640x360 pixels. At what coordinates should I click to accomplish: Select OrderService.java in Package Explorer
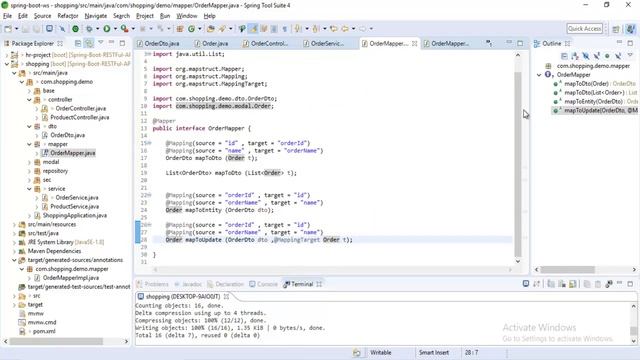coord(77,198)
